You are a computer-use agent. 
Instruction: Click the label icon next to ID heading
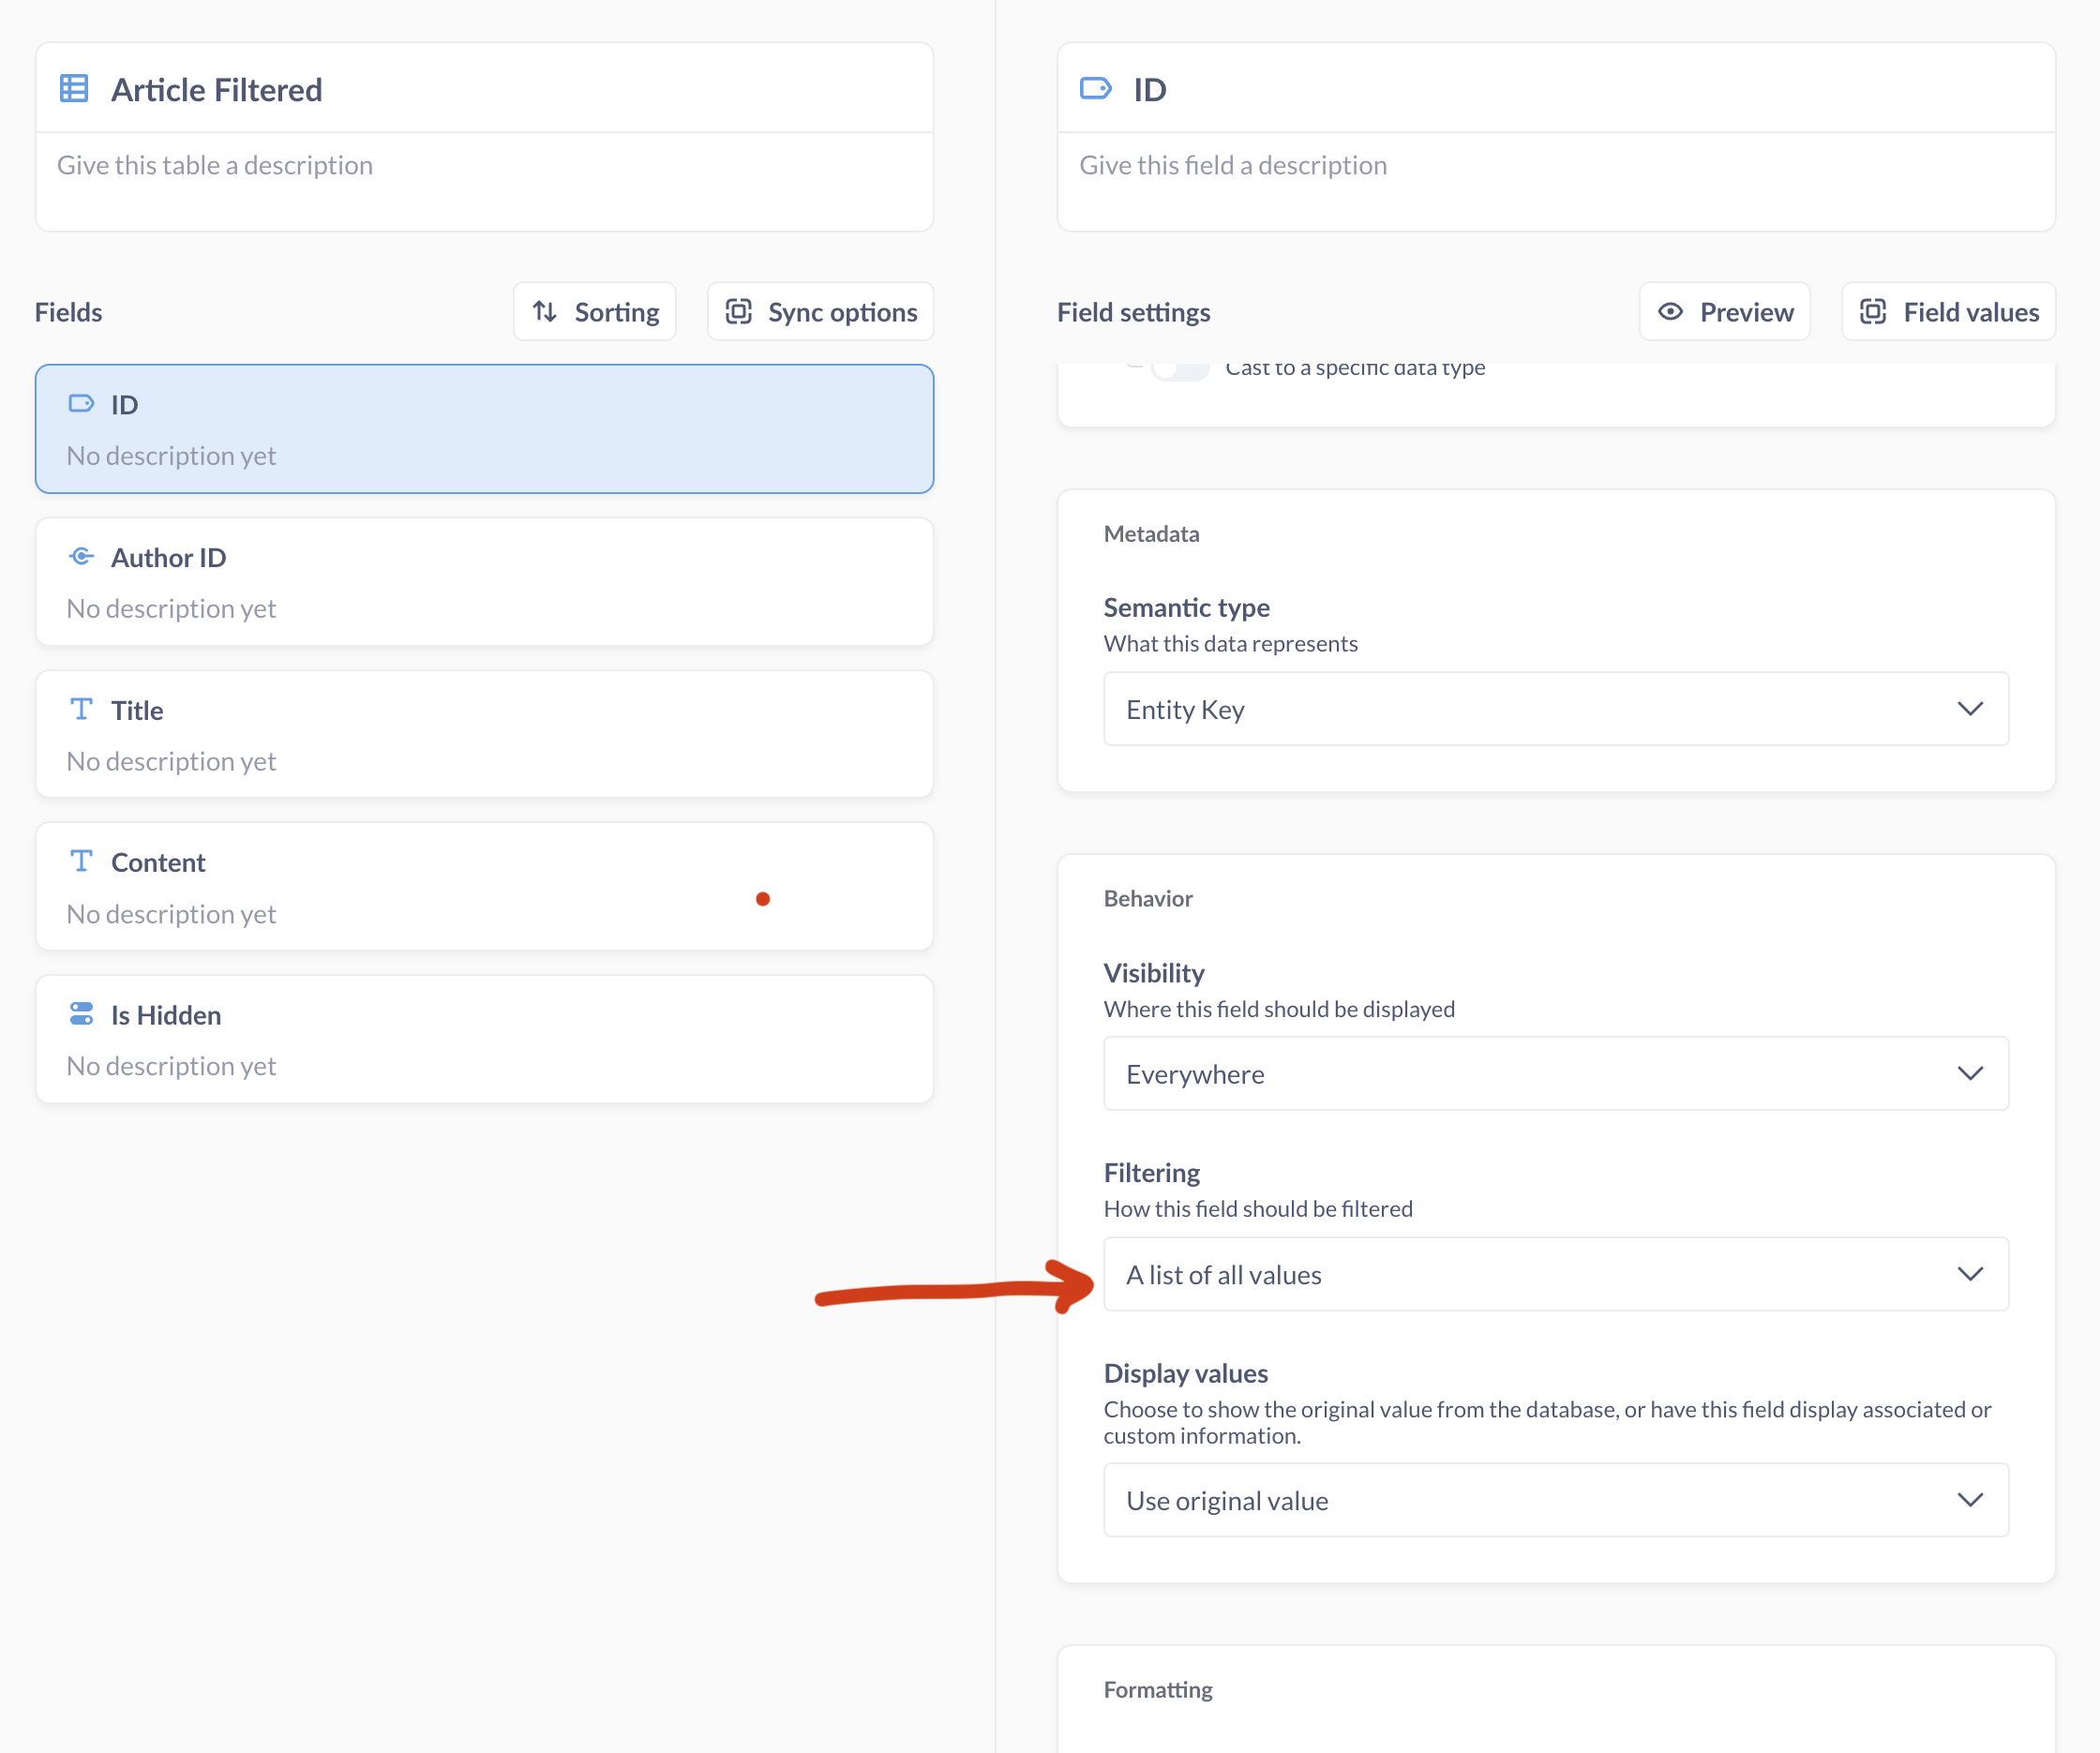click(1096, 89)
